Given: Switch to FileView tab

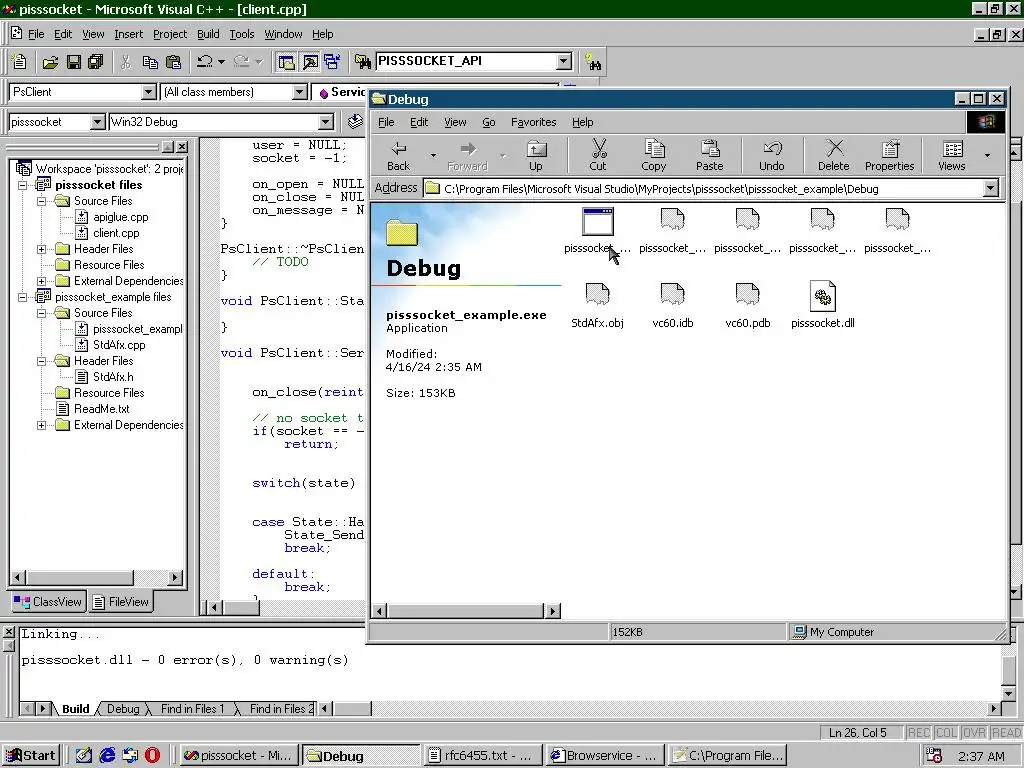Looking at the screenshot, I should click(x=121, y=601).
